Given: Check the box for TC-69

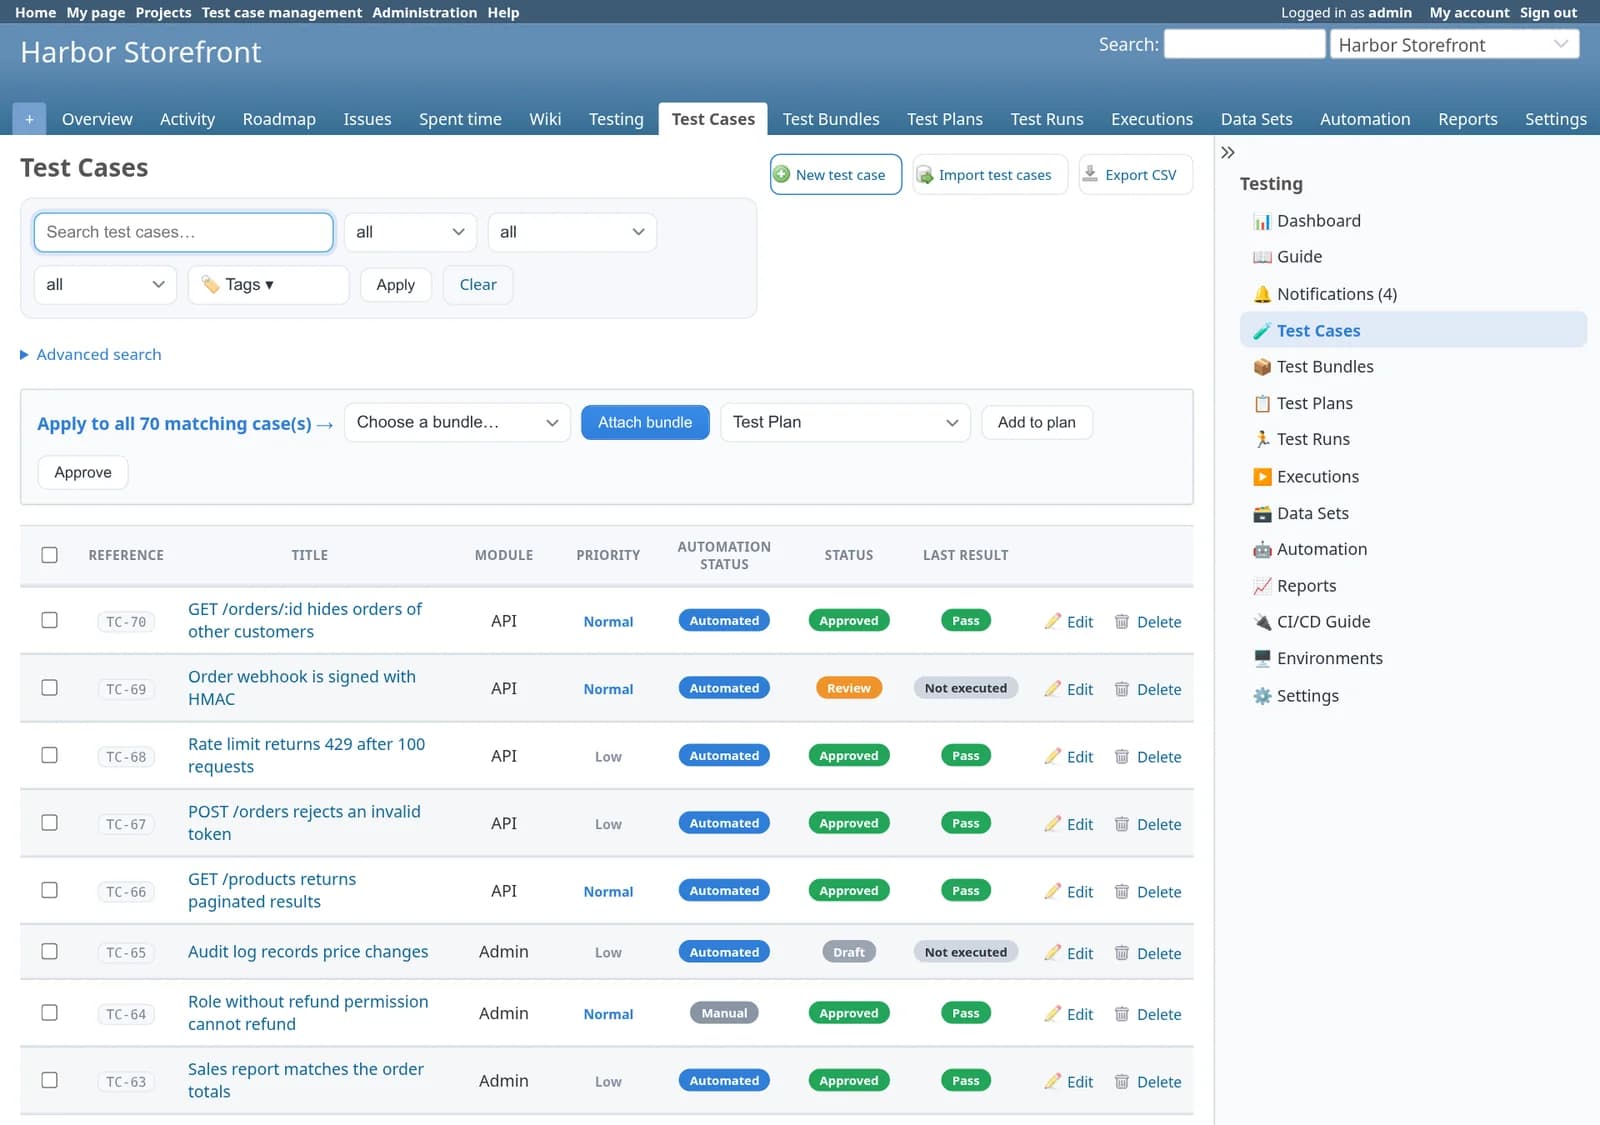Looking at the screenshot, I should [x=49, y=688].
